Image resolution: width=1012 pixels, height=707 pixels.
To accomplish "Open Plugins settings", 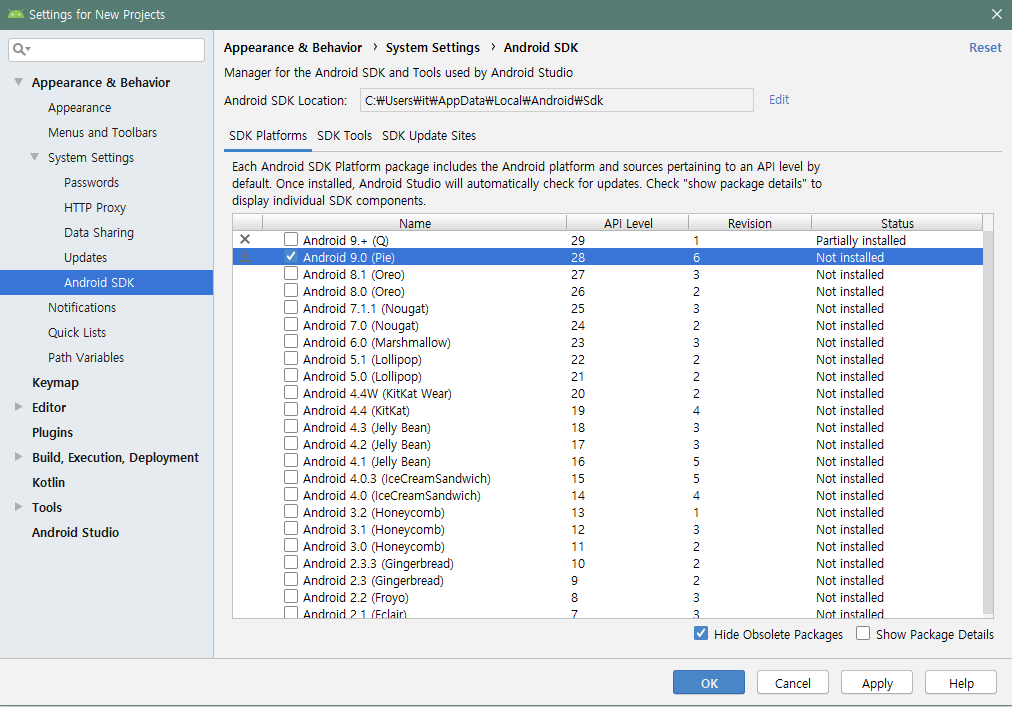I will tap(52, 433).
